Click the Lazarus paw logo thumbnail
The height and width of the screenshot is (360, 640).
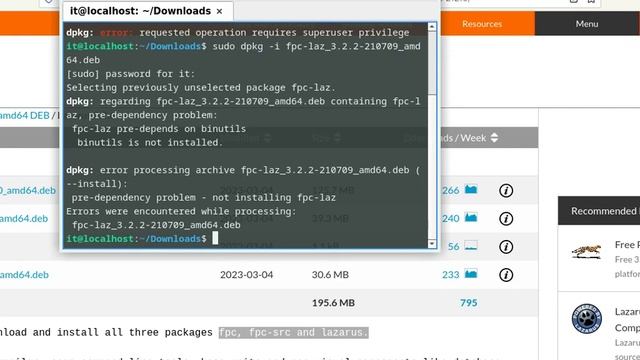point(587,318)
